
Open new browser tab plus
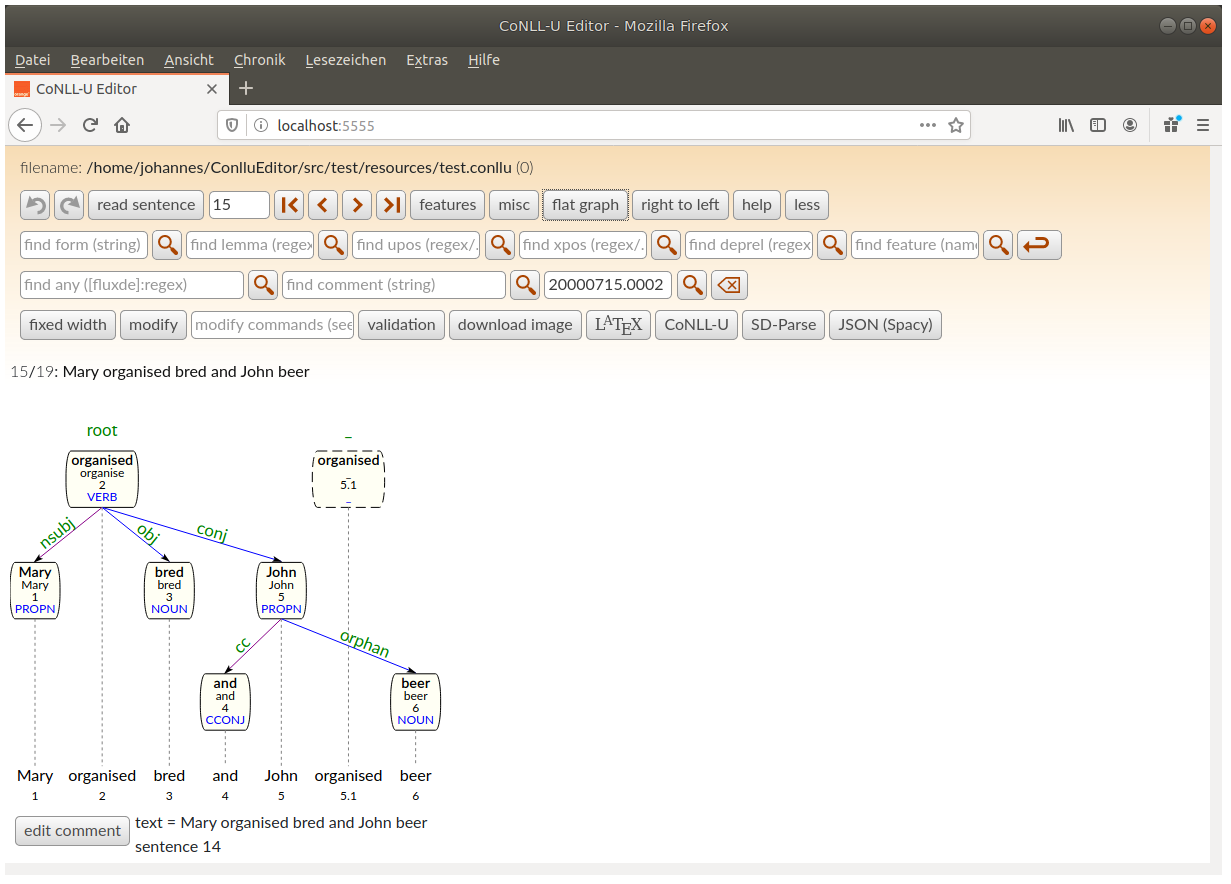click(x=246, y=88)
